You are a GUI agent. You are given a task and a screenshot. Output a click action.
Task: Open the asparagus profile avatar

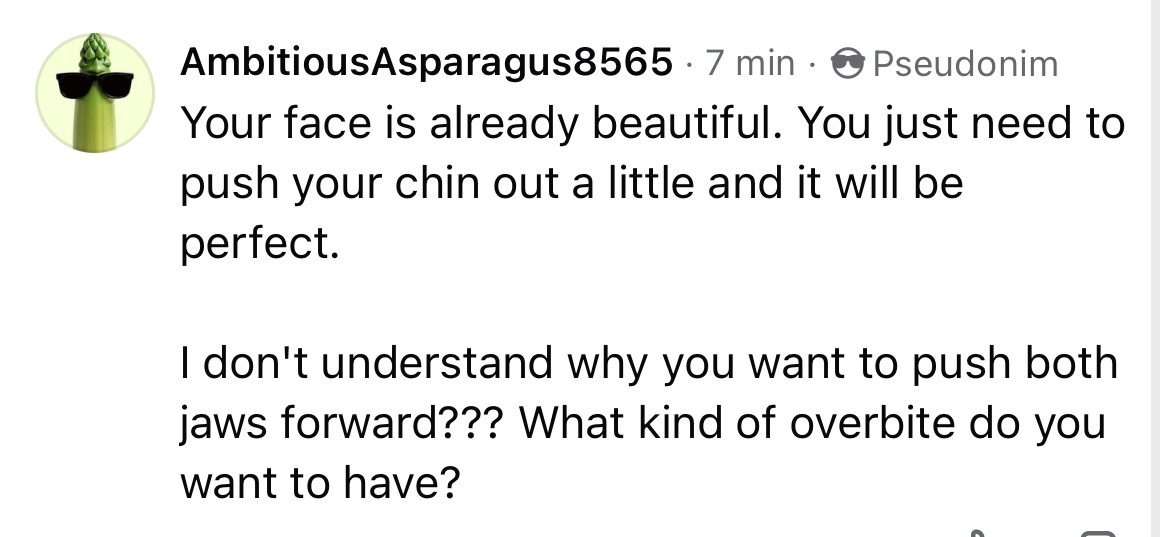pyautogui.click(x=95, y=93)
